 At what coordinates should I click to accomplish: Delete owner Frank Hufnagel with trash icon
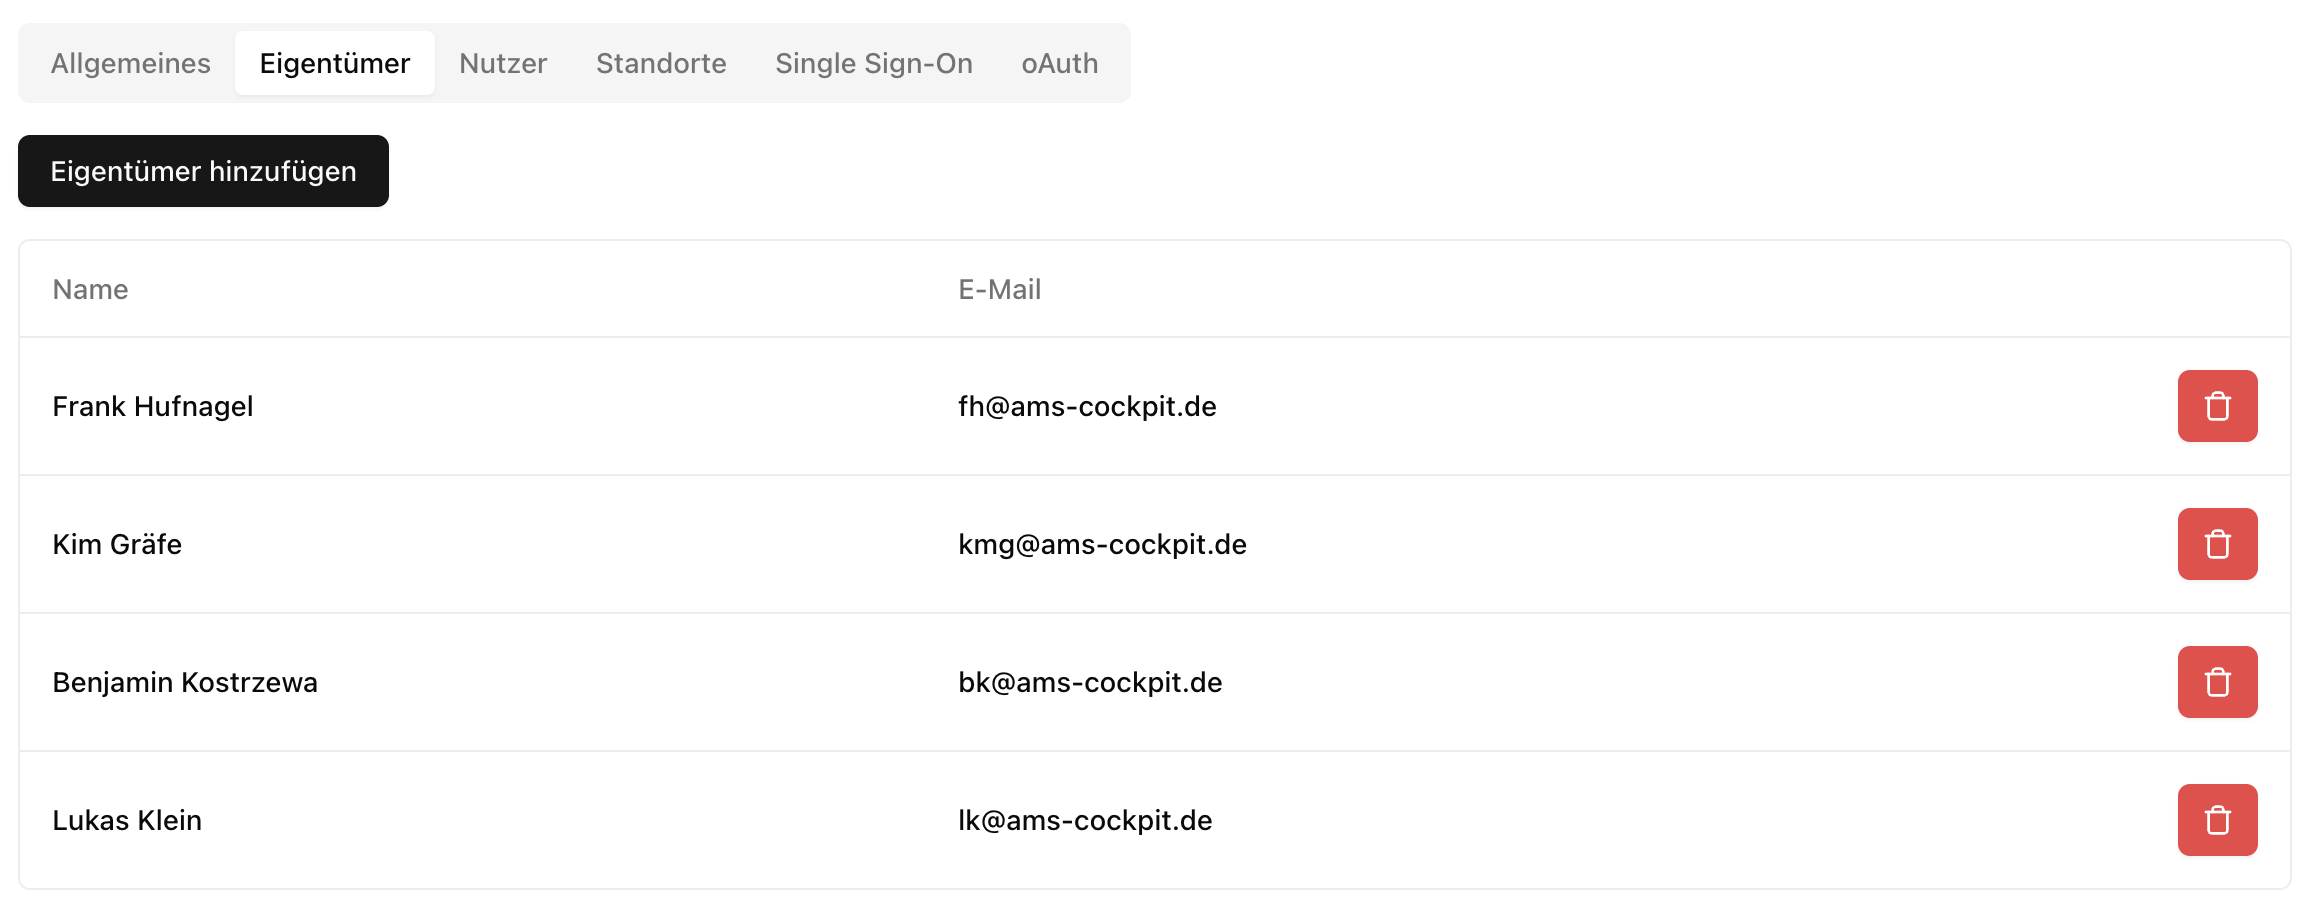pyautogui.click(x=2217, y=406)
